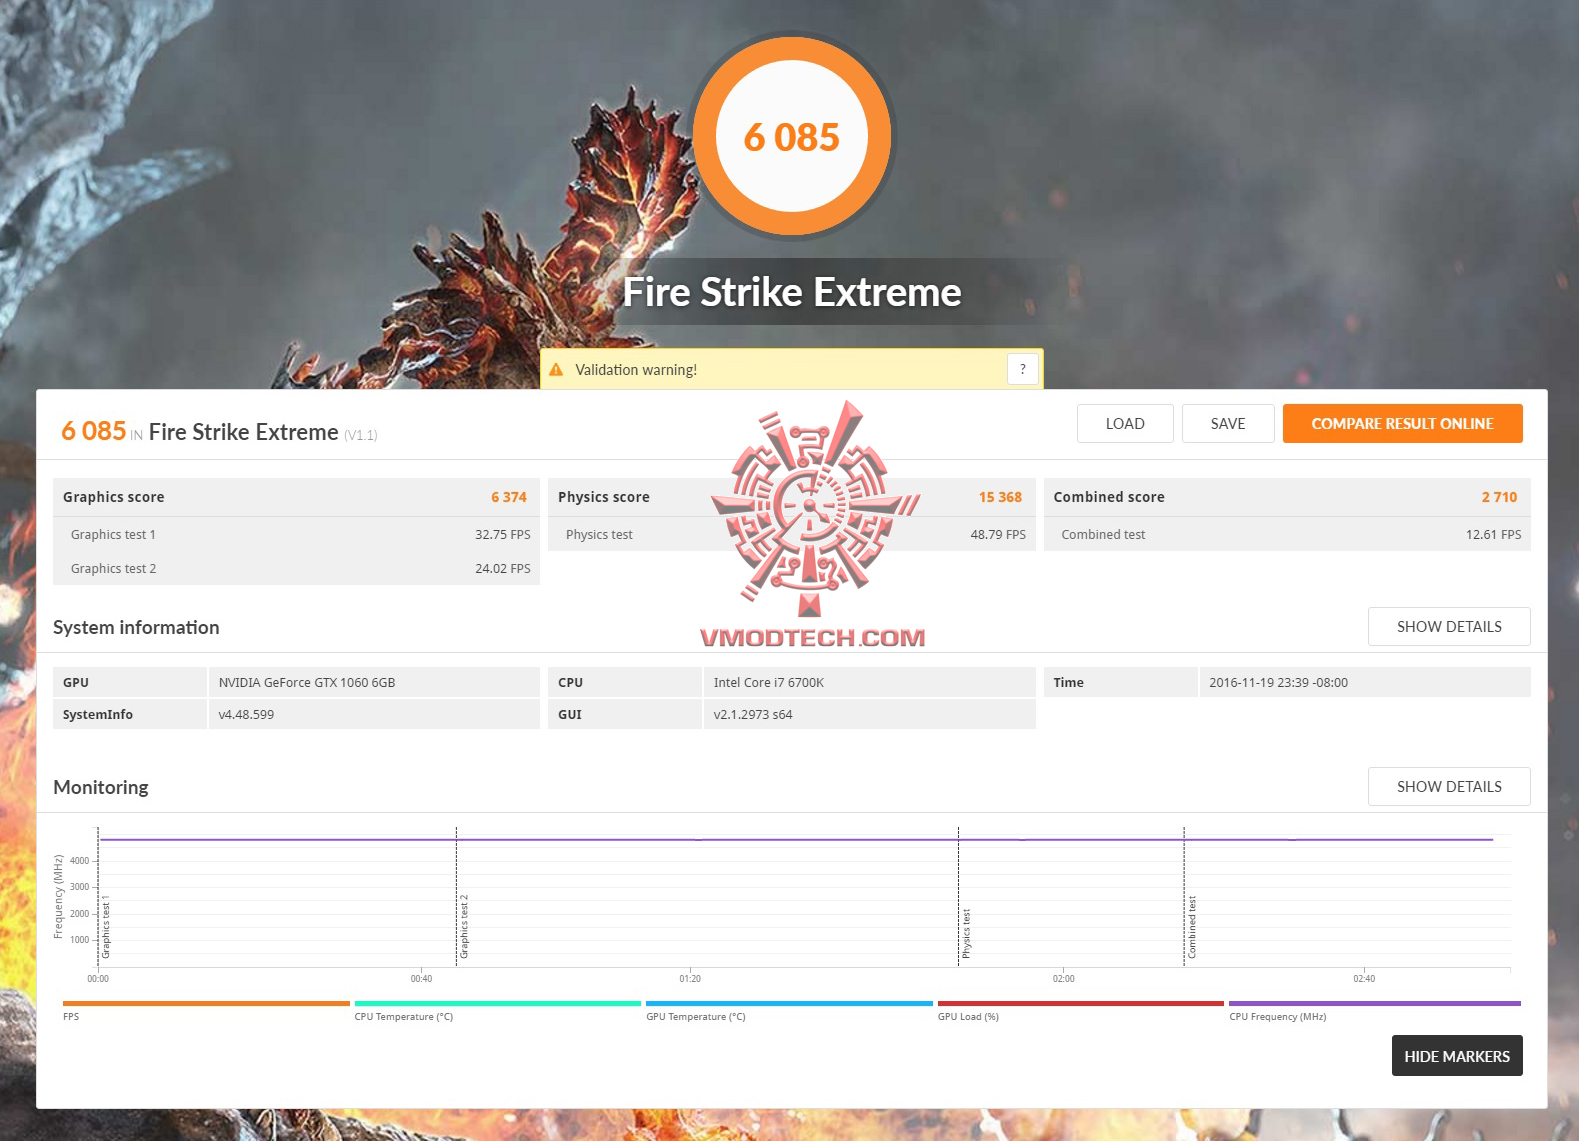Click the System information heading
Image resolution: width=1579 pixels, height=1141 pixels.
coord(136,627)
